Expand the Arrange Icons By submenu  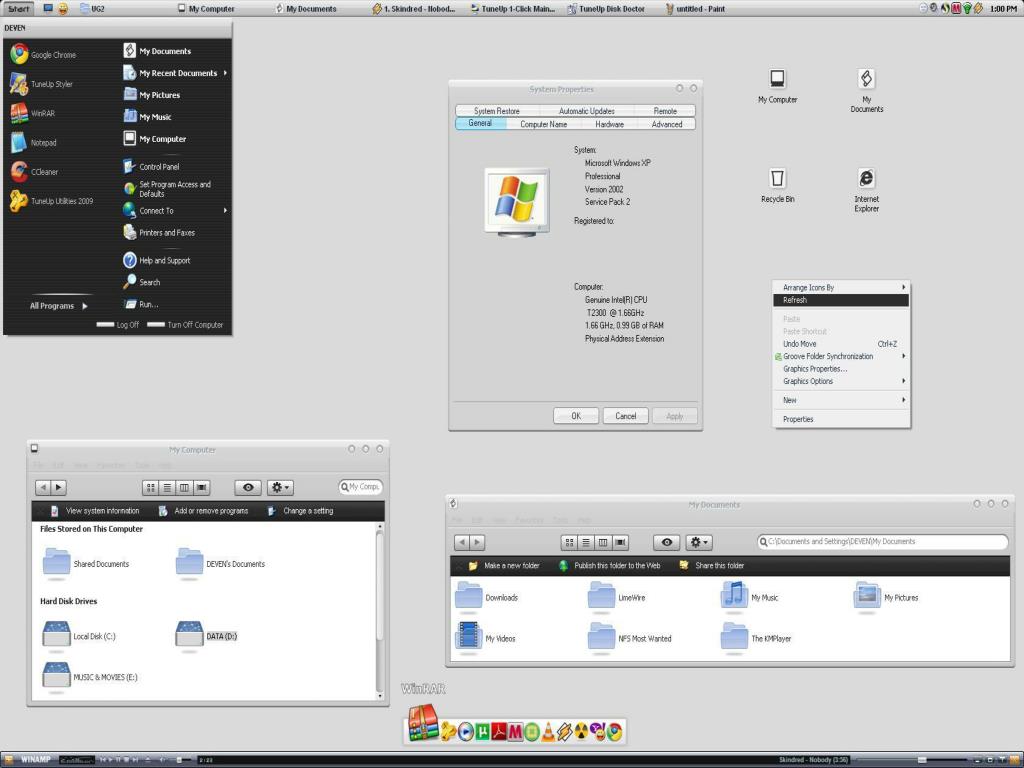pos(841,287)
